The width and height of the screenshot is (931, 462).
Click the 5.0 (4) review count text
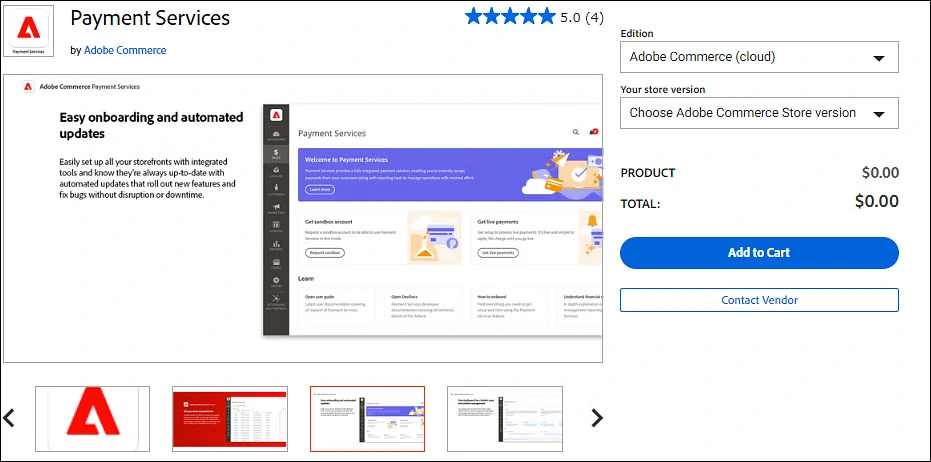click(582, 17)
